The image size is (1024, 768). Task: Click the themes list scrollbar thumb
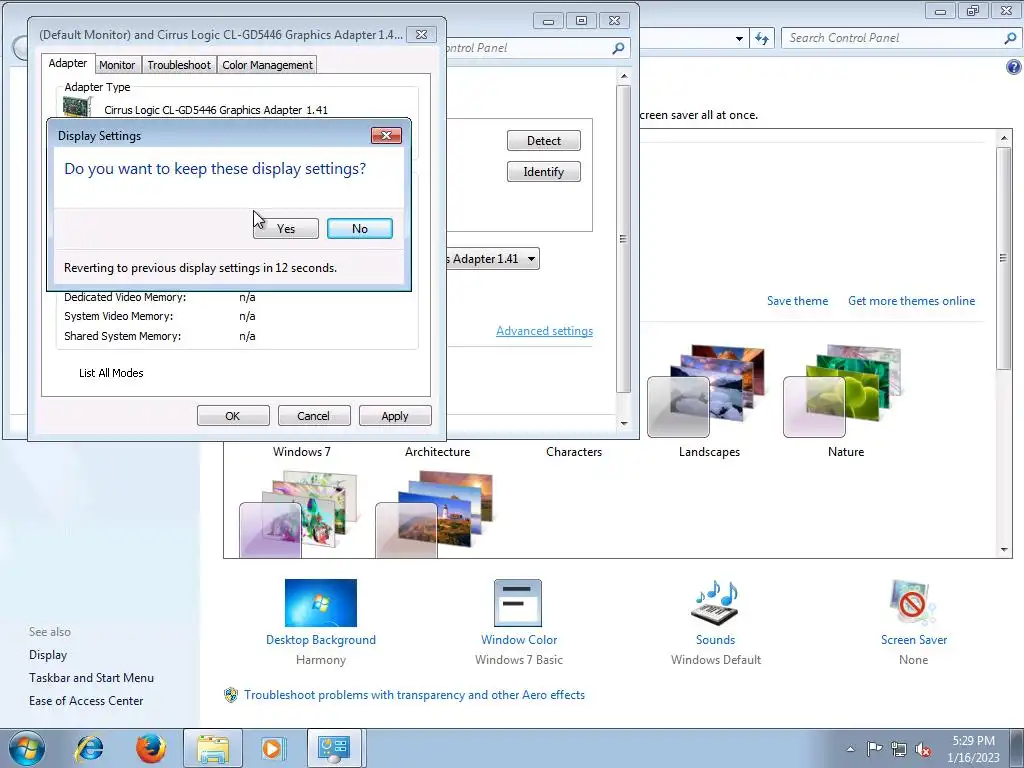(x=1004, y=258)
